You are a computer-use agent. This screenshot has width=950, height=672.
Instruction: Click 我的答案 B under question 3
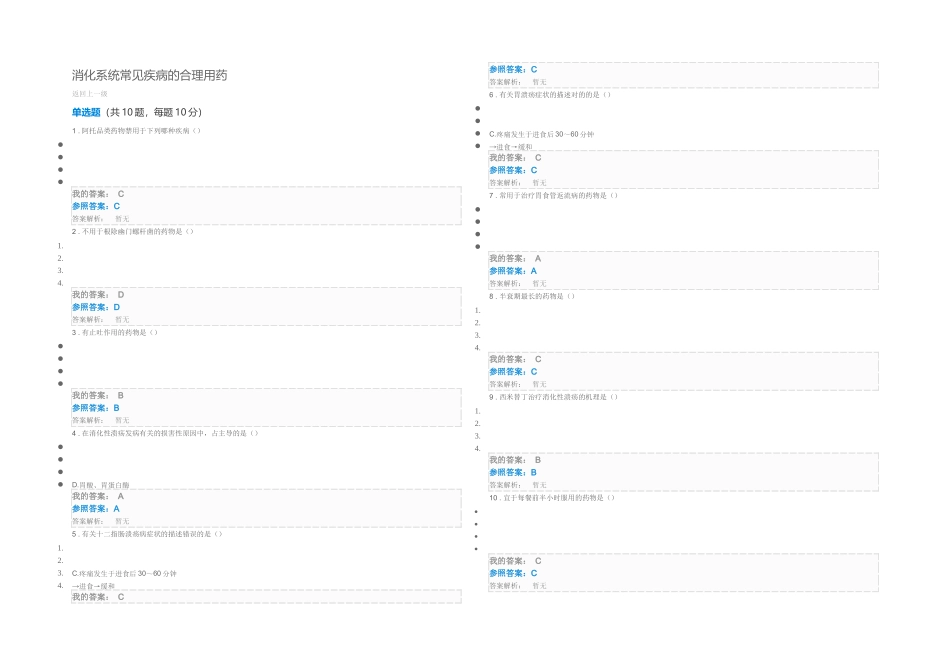tap(98, 395)
